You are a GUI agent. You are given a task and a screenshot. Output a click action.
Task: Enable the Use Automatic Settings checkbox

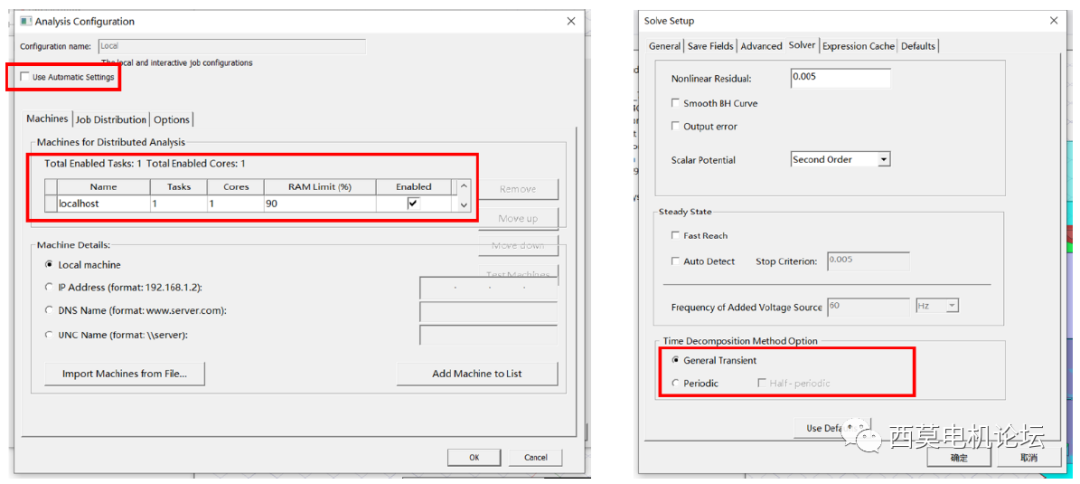[x=25, y=77]
